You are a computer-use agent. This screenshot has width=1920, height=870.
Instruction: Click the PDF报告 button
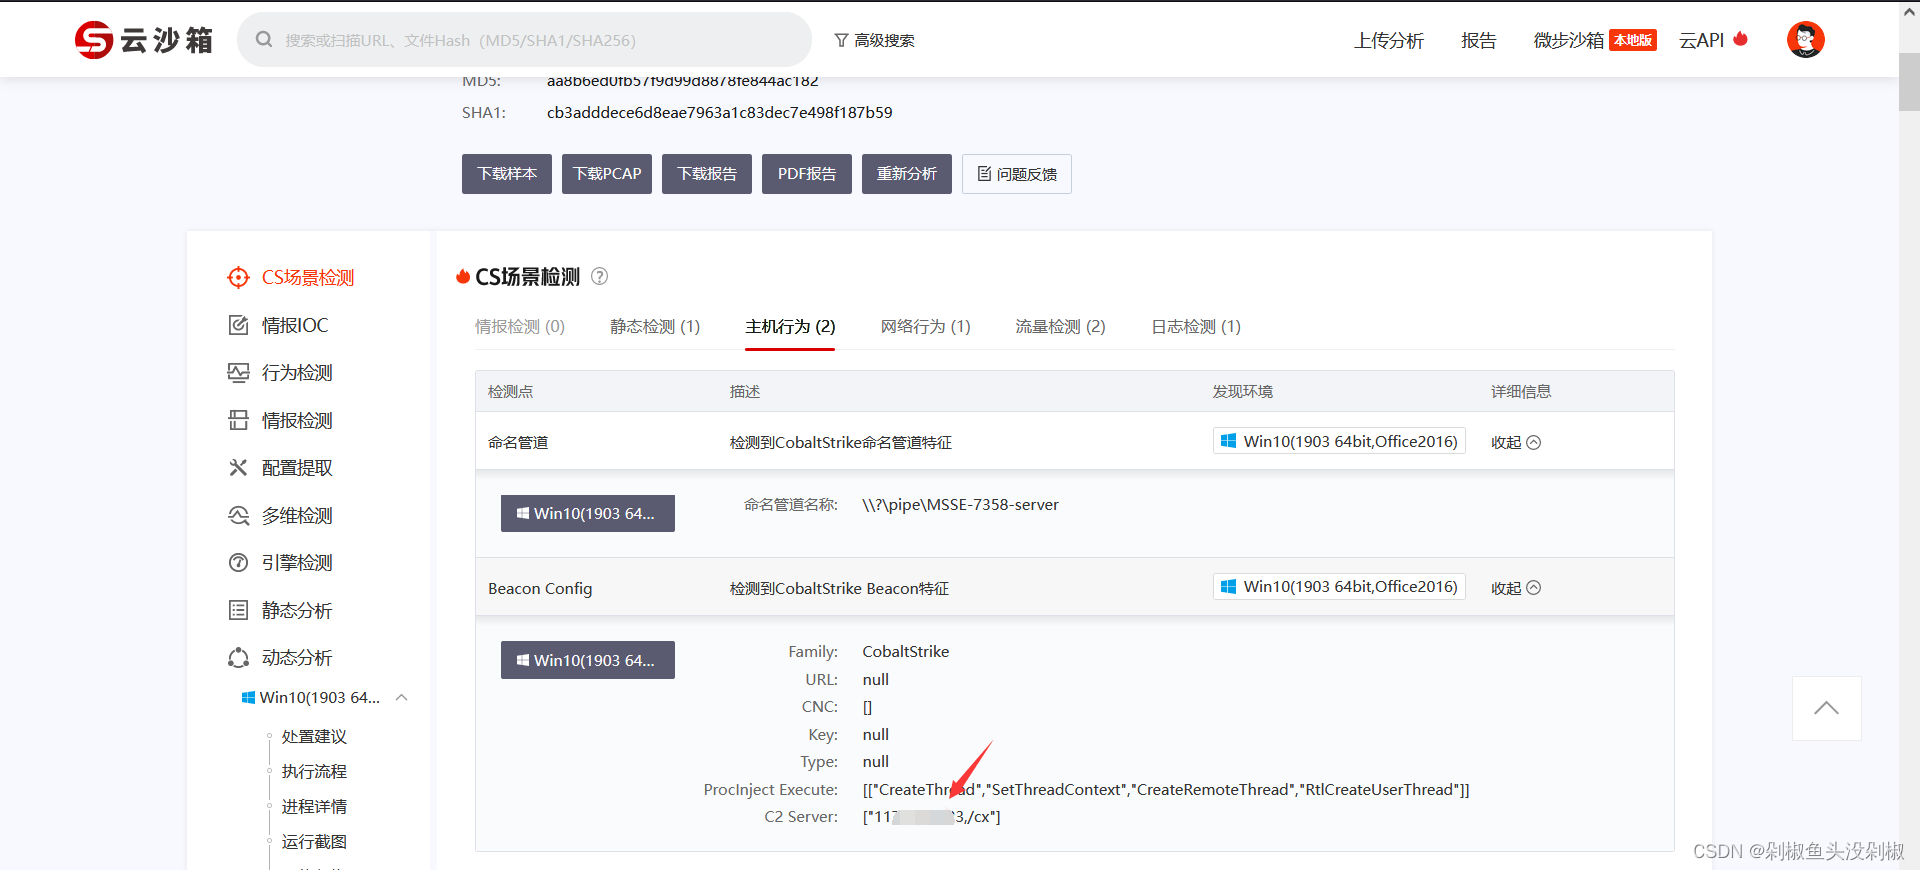(807, 174)
